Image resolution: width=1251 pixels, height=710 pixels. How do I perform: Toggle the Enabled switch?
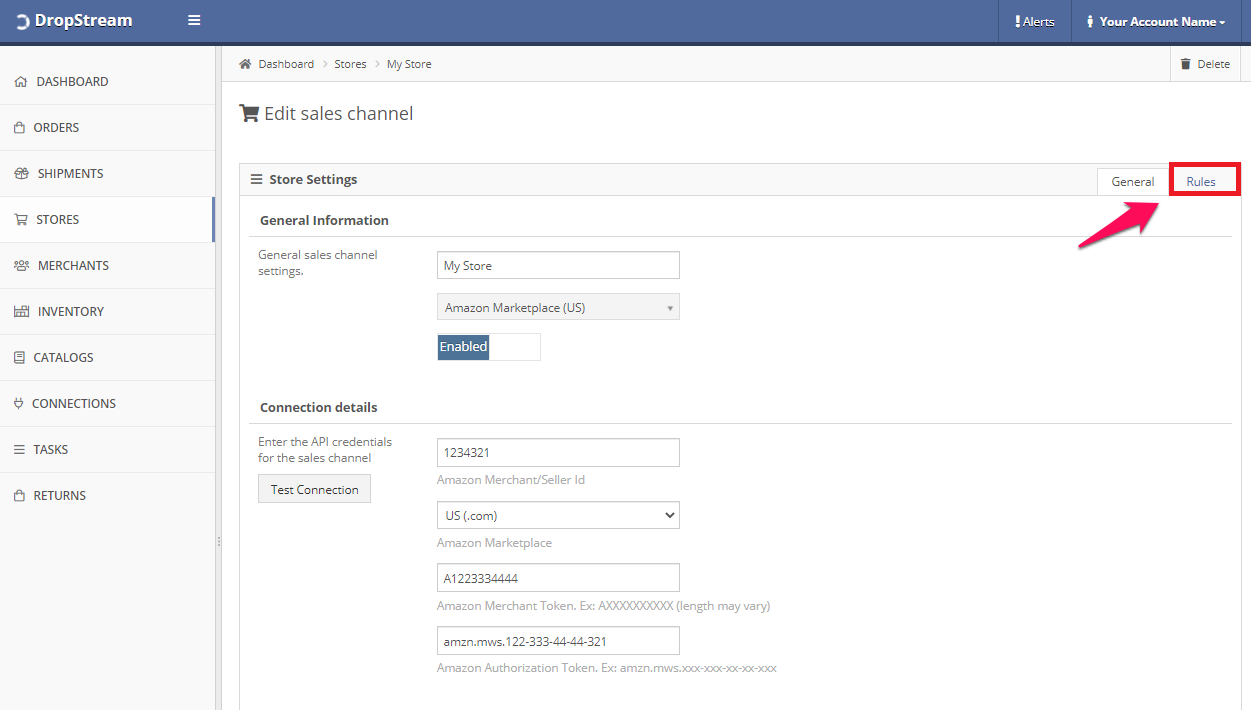[489, 347]
